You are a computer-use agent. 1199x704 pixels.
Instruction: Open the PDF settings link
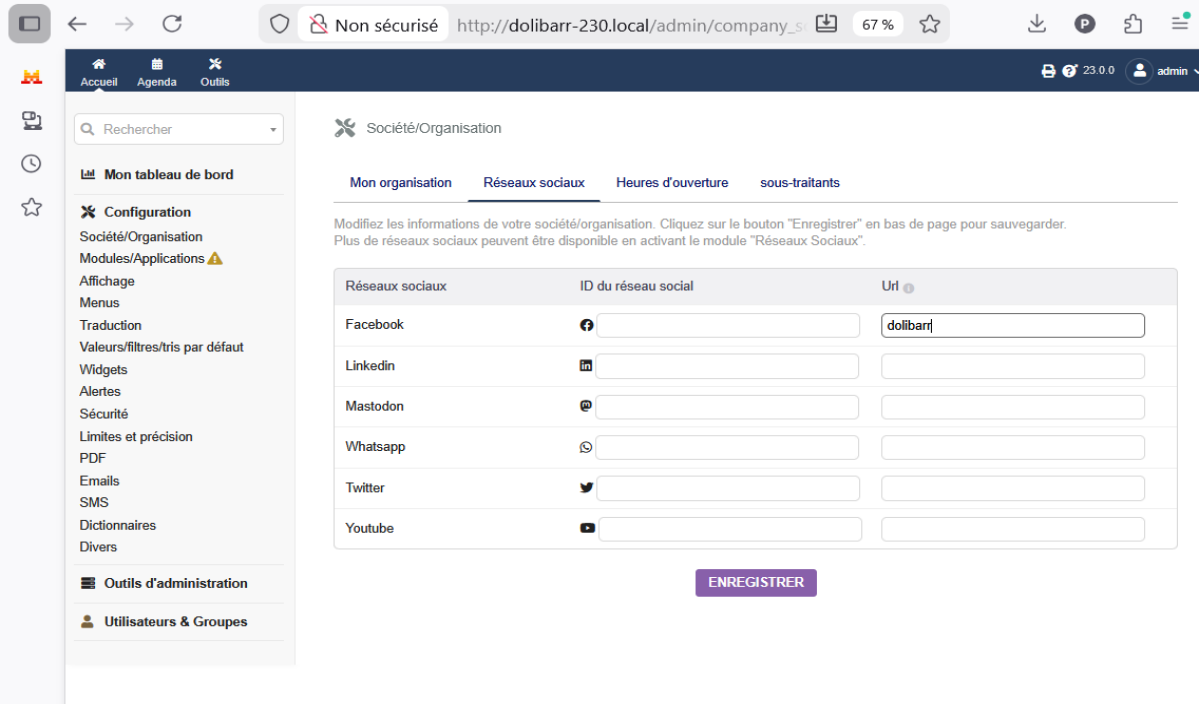pyautogui.click(x=93, y=458)
